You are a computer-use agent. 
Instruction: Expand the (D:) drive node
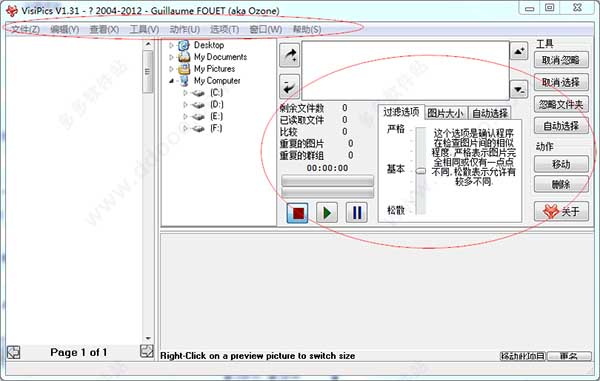[185, 104]
